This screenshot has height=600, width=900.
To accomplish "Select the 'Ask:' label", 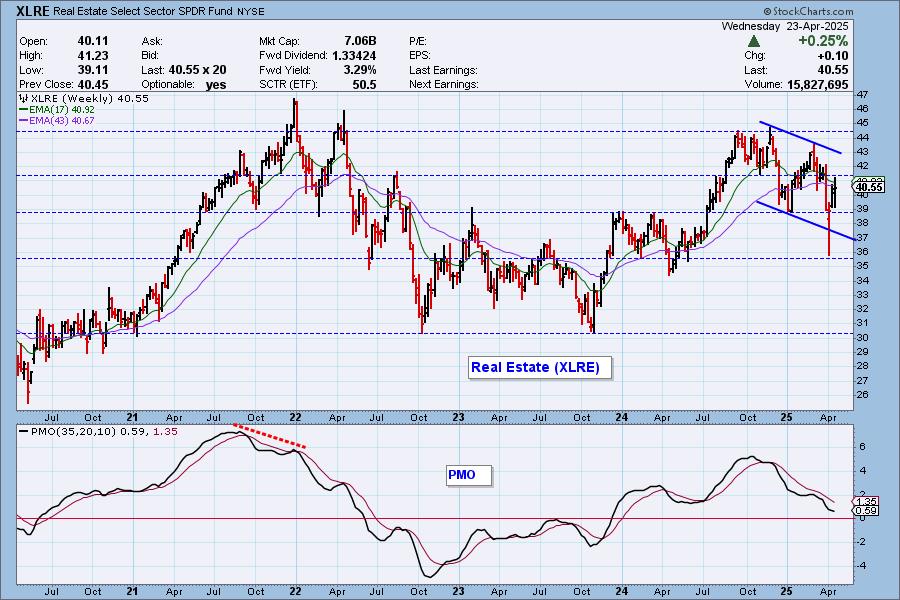I will coord(152,41).
